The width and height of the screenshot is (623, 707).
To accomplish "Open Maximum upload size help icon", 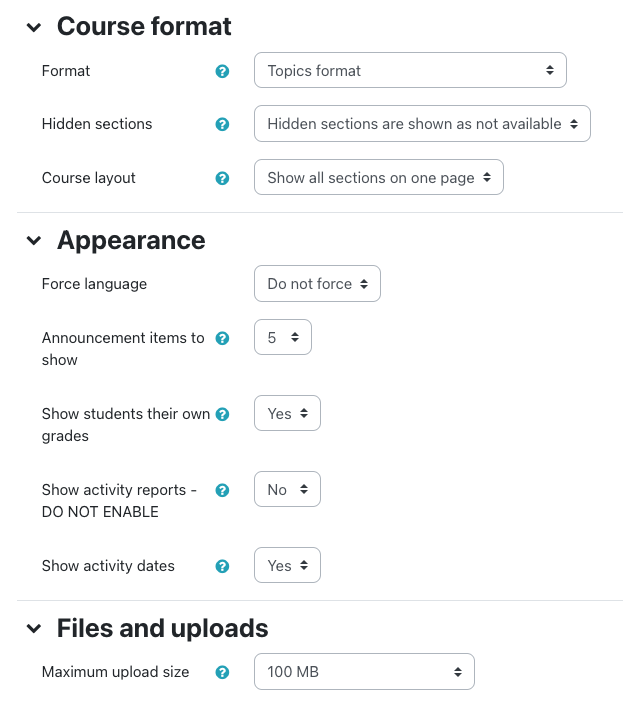I will (x=222, y=673).
